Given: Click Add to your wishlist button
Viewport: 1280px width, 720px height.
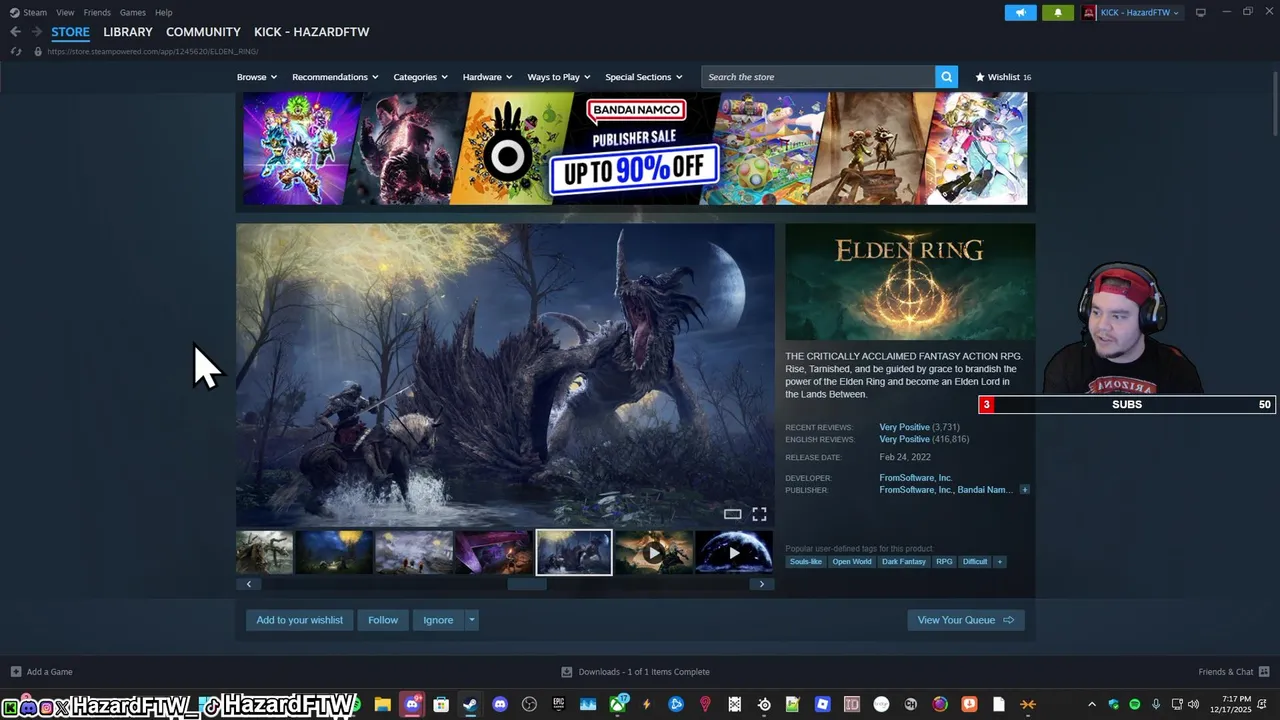Looking at the screenshot, I should point(299,620).
